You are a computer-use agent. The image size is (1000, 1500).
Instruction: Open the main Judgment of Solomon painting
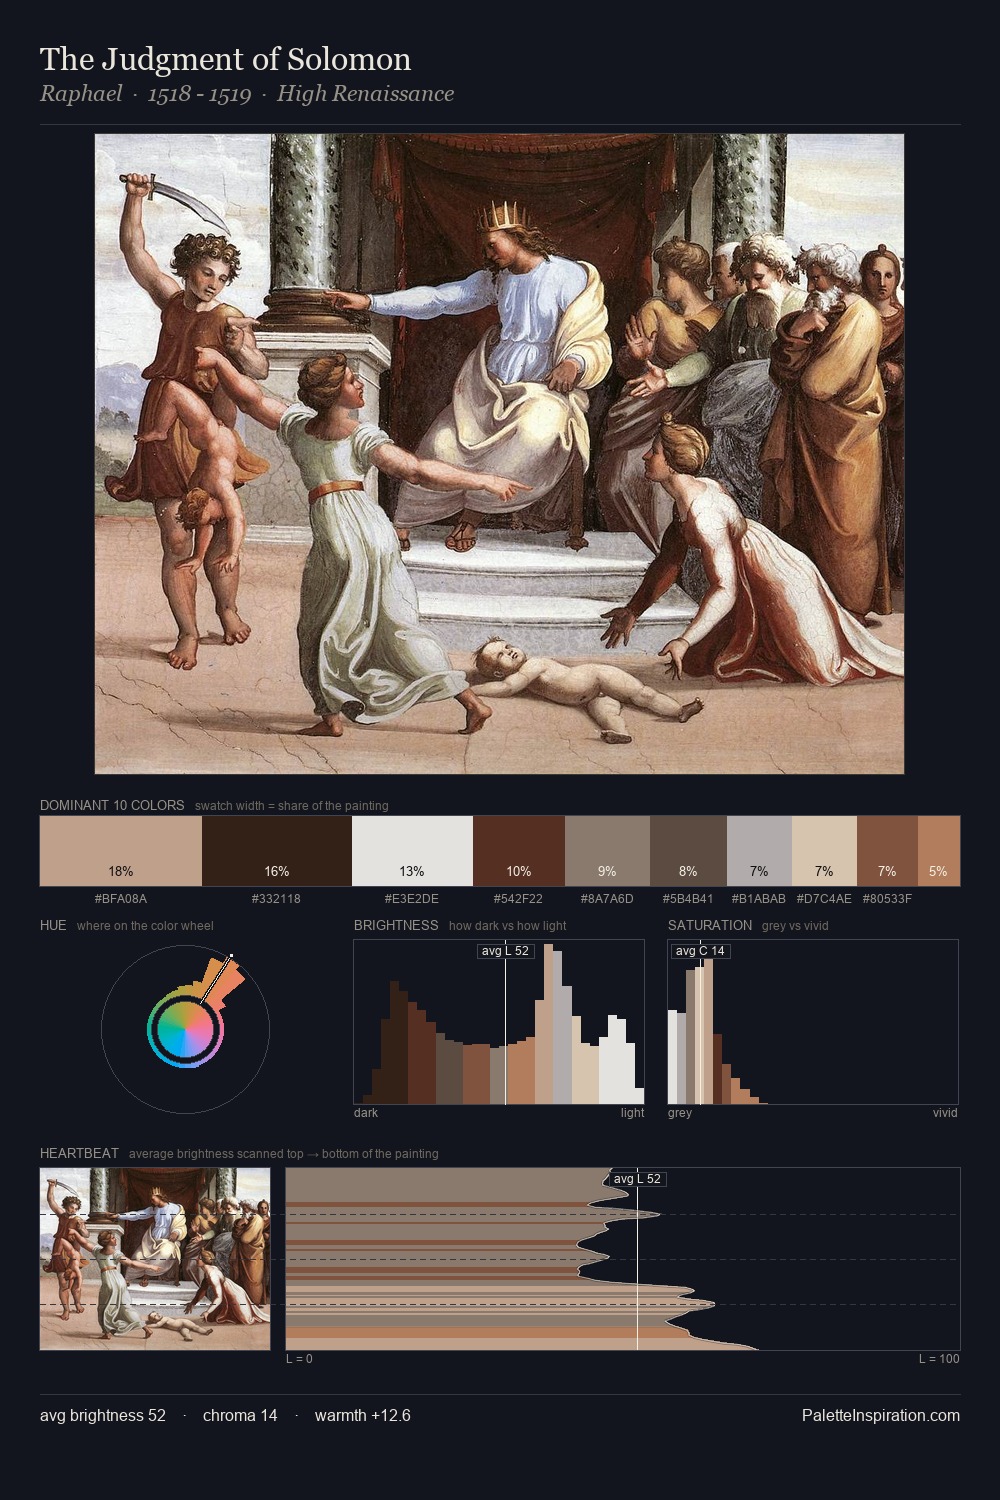[x=499, y=454]
